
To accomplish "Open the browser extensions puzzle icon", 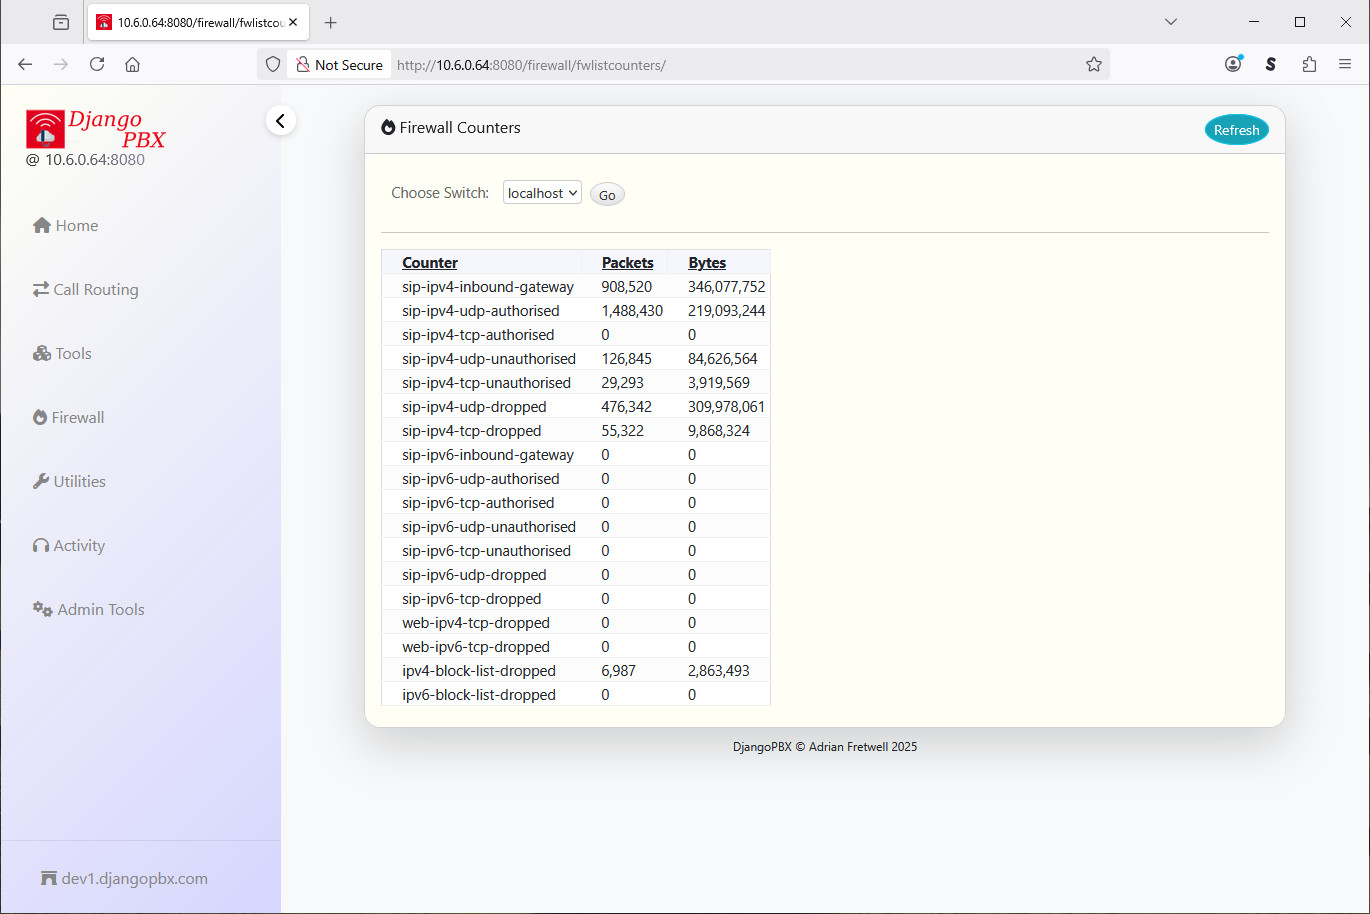I will point(1309,65).
